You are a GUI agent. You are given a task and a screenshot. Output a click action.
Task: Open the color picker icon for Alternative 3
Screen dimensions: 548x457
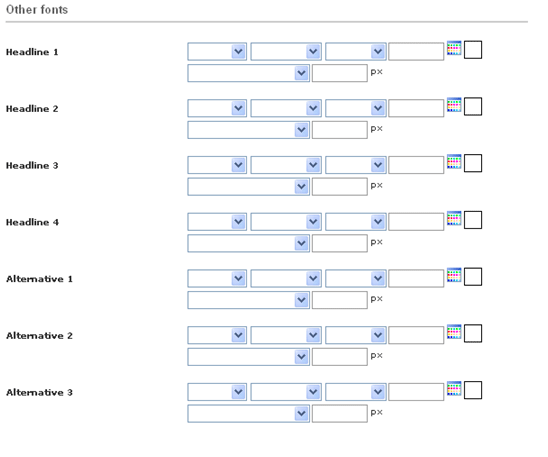tap(454, 389)
